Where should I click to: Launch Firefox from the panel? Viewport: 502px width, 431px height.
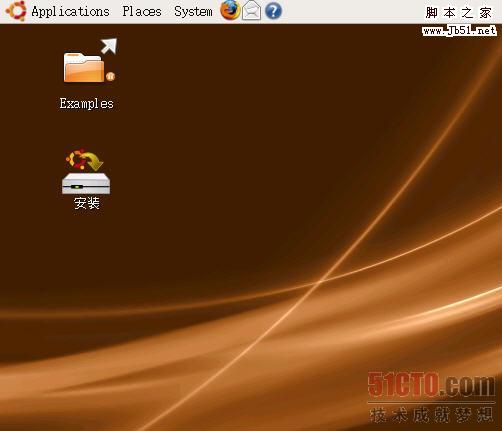pyautogui.click(x=230, y=10)
